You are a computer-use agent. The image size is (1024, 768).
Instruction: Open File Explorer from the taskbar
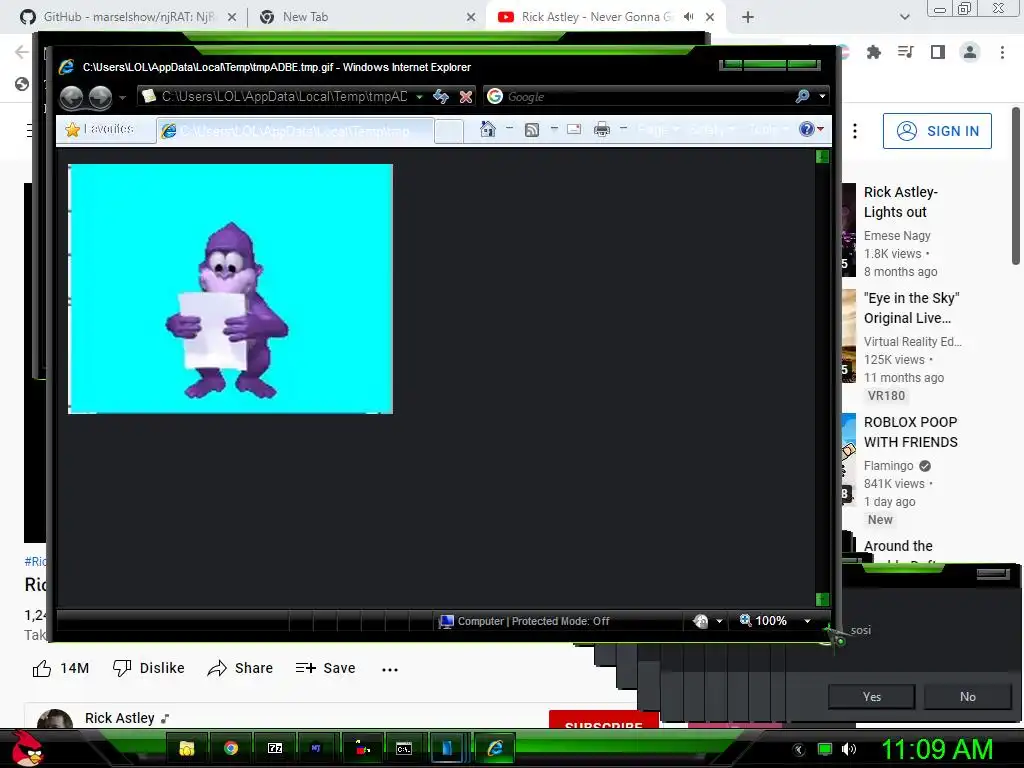click(x=187, y=748)
